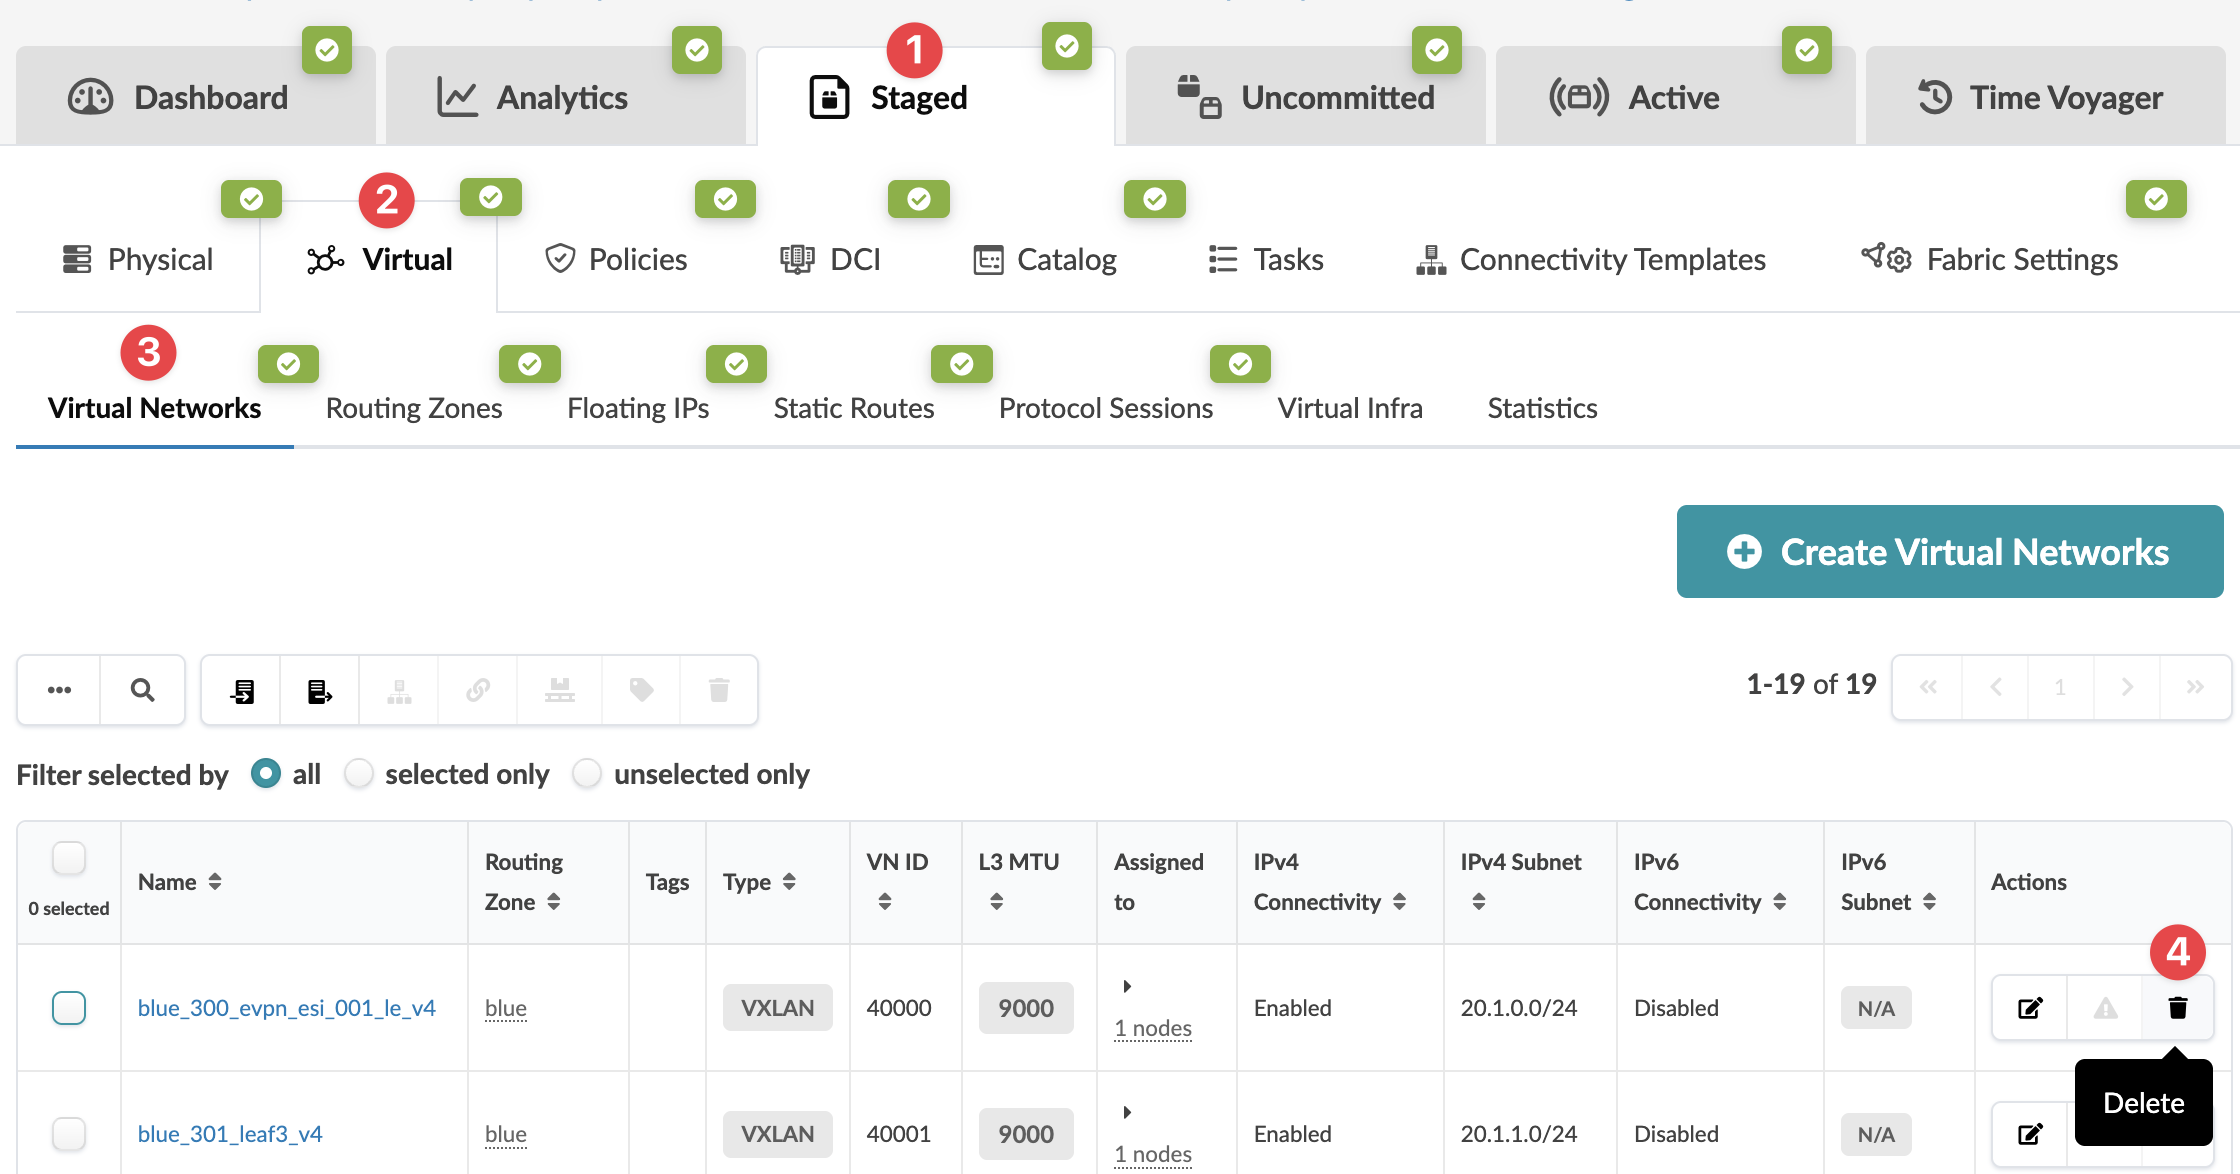Check the checkbox for blue_300_evpn_esi_001_le_v4 row

tap(68, 1008)
